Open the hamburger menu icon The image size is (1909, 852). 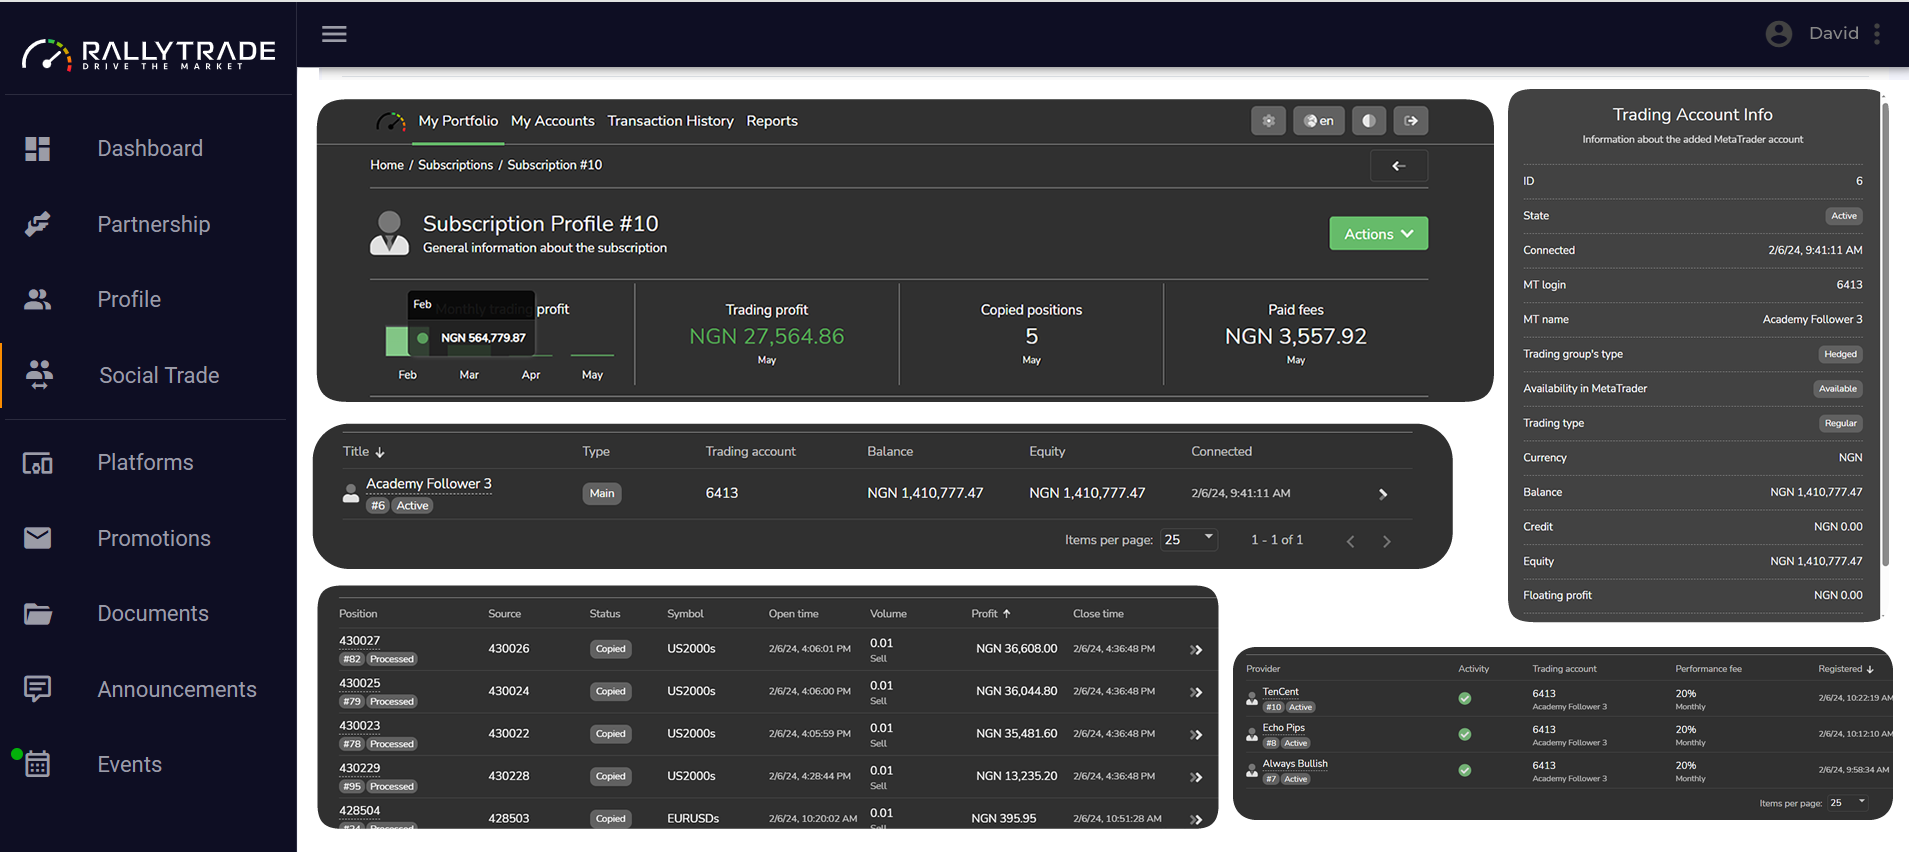tap(334, 34)
